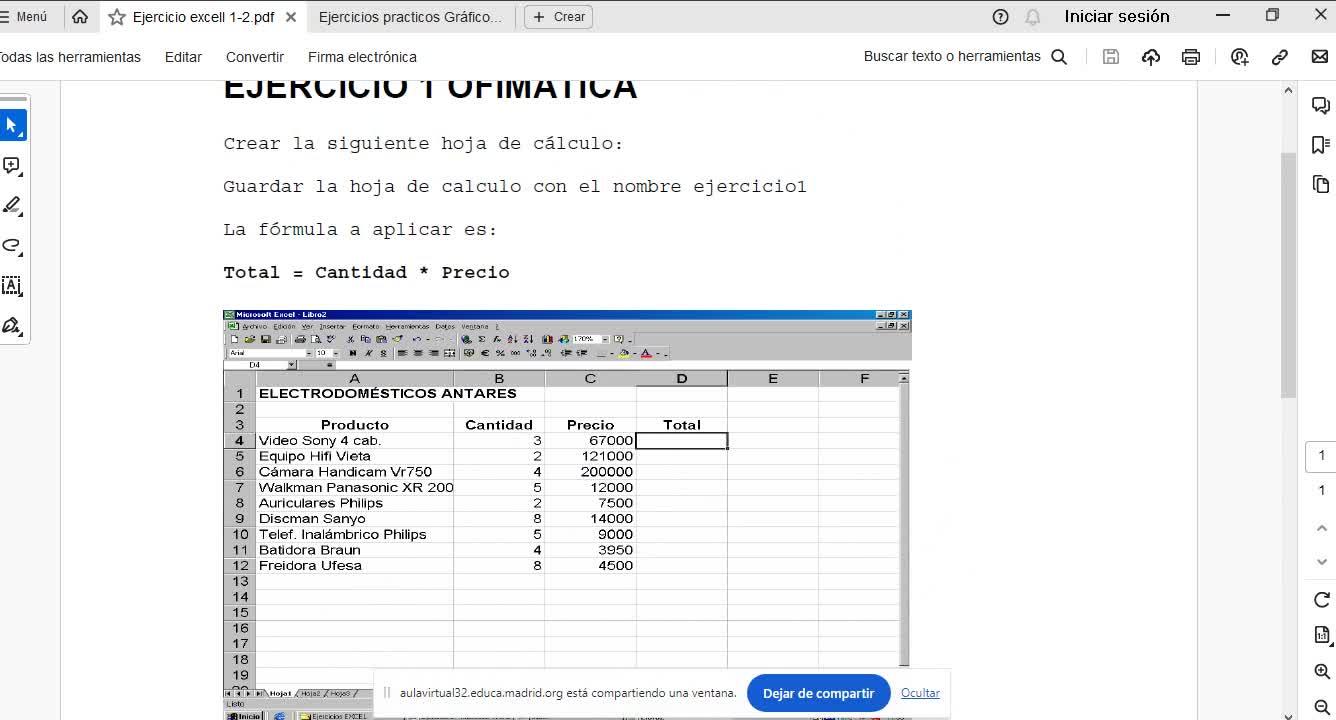The height and width of the screenshot is (720, 1336).
Task: Zoom out with the minus magnifier
Action: coord(1321,707)
